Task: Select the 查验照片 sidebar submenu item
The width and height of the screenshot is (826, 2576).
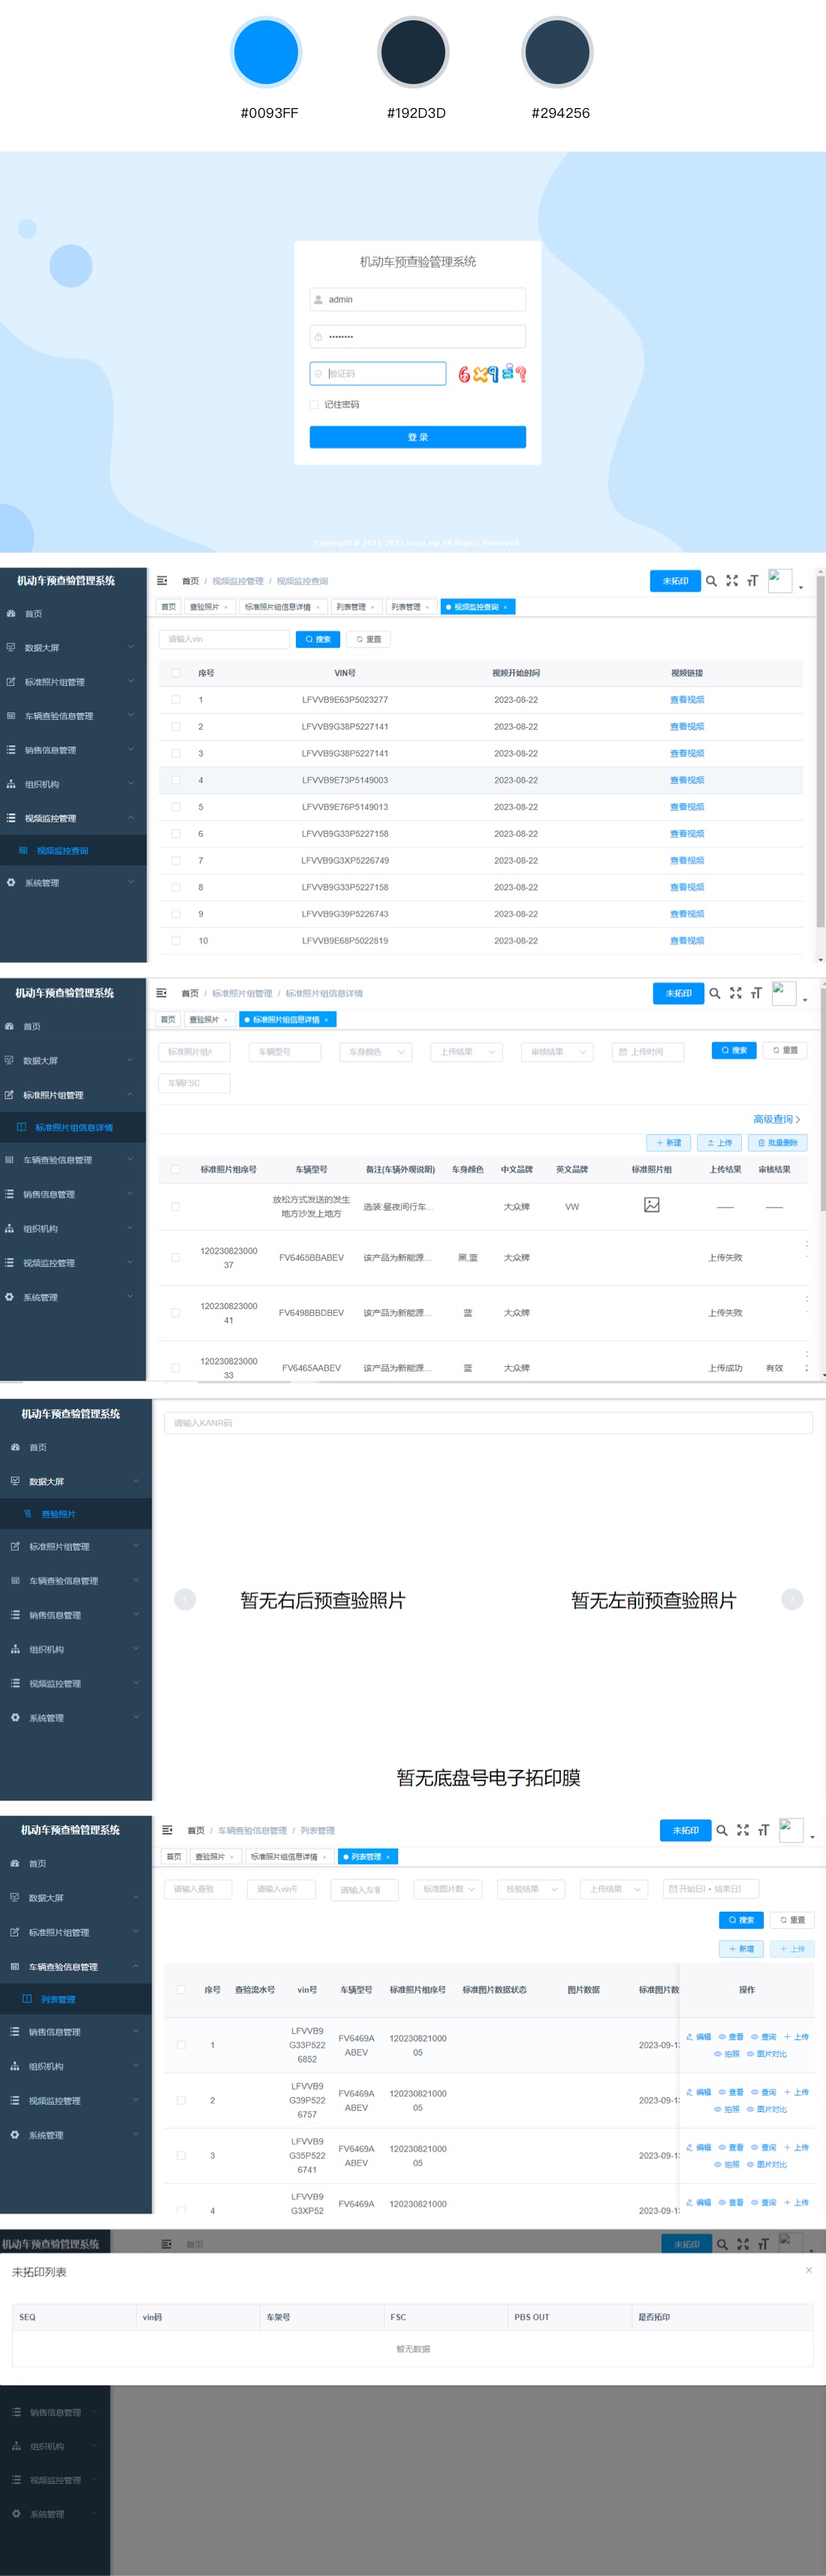Action: (58, 1514)
